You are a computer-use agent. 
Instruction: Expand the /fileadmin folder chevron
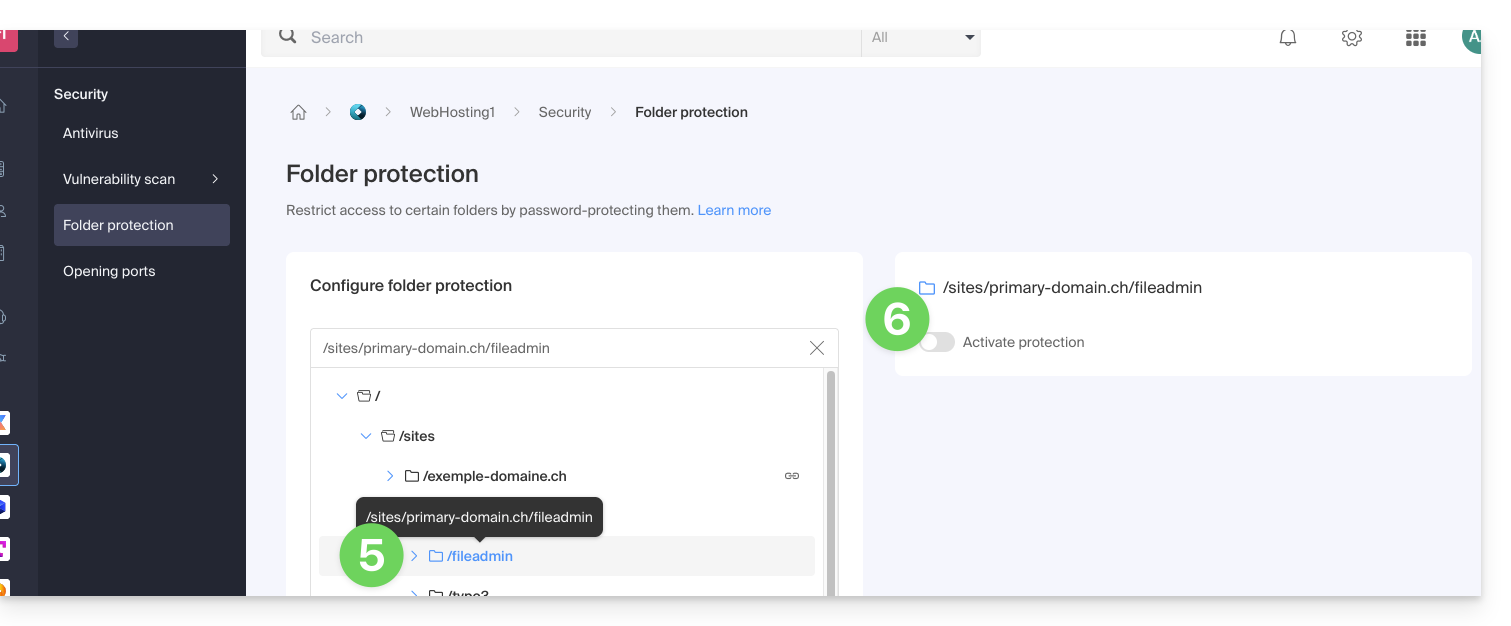tap(414, 556)
